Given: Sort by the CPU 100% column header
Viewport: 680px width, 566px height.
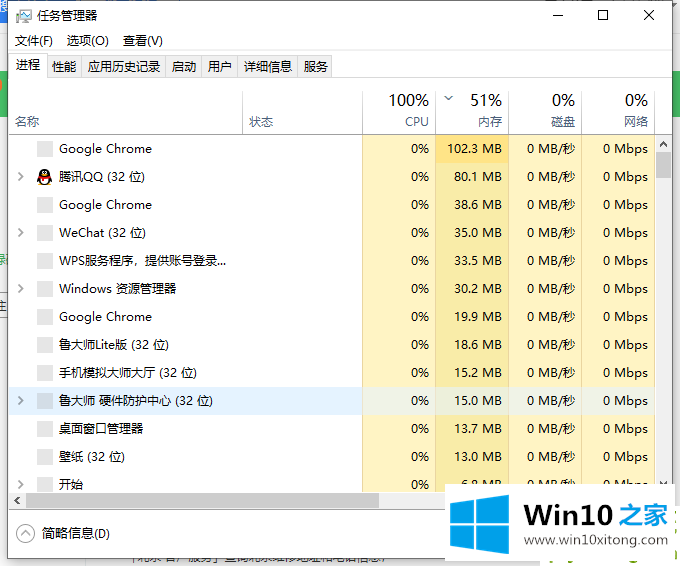Looking at the screenshot, I should (x=399, y=112).
